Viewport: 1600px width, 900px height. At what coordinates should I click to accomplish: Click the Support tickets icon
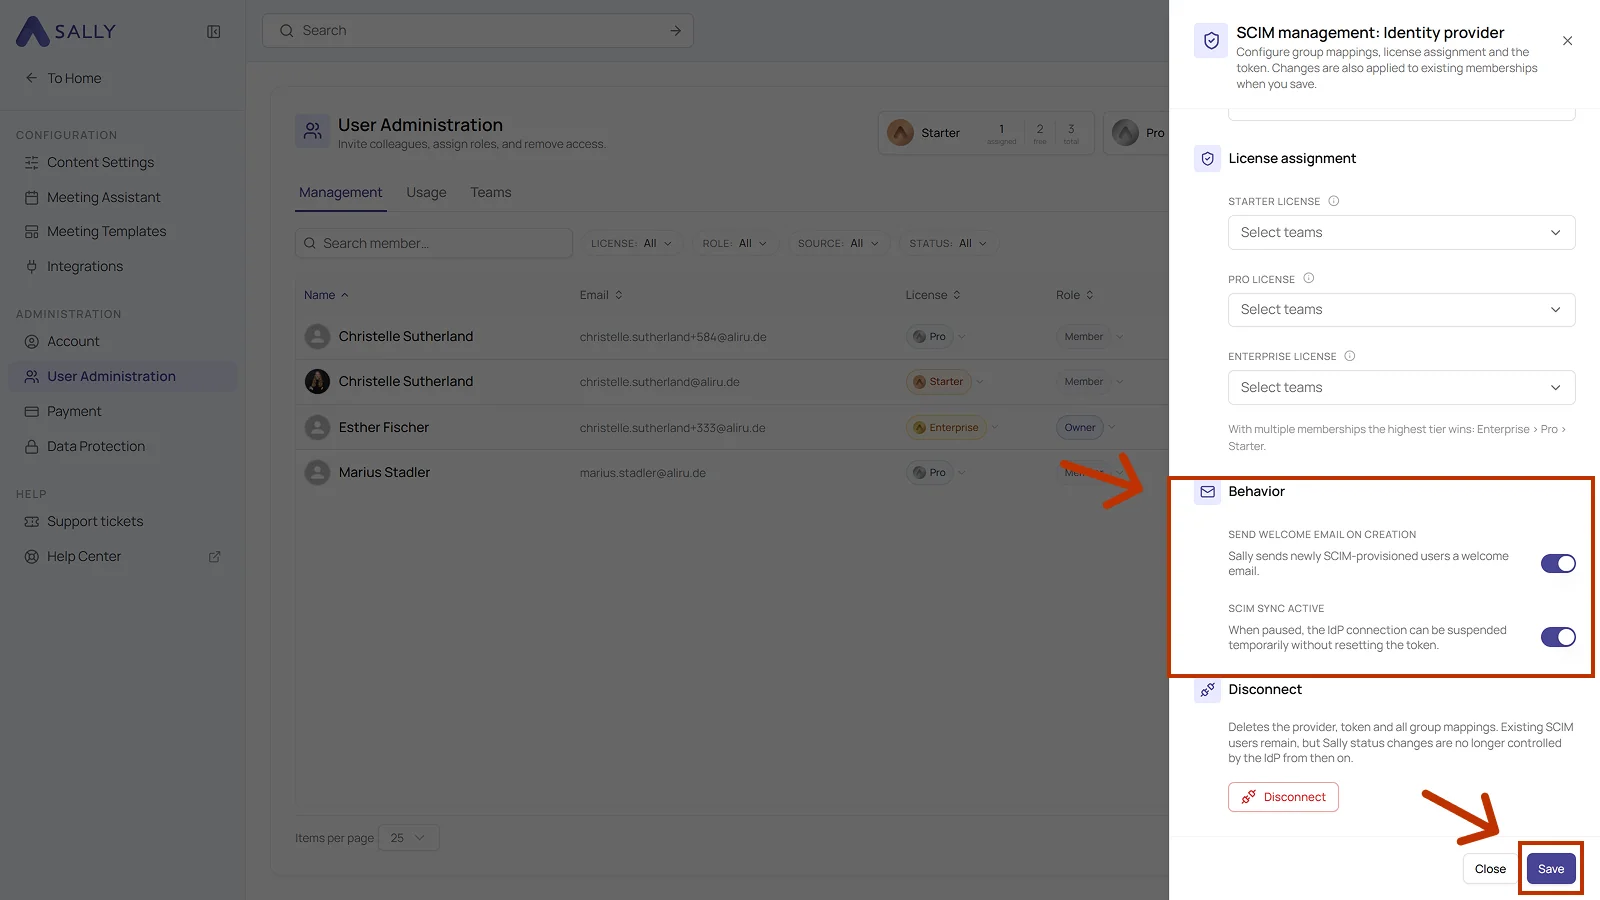coord(31,521)
